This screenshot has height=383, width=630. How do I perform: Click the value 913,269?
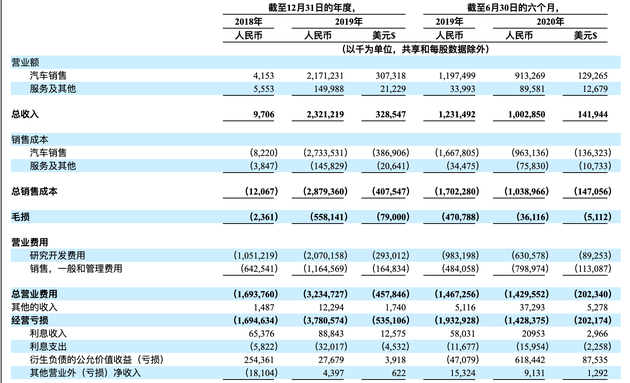[x=530, y=76]
